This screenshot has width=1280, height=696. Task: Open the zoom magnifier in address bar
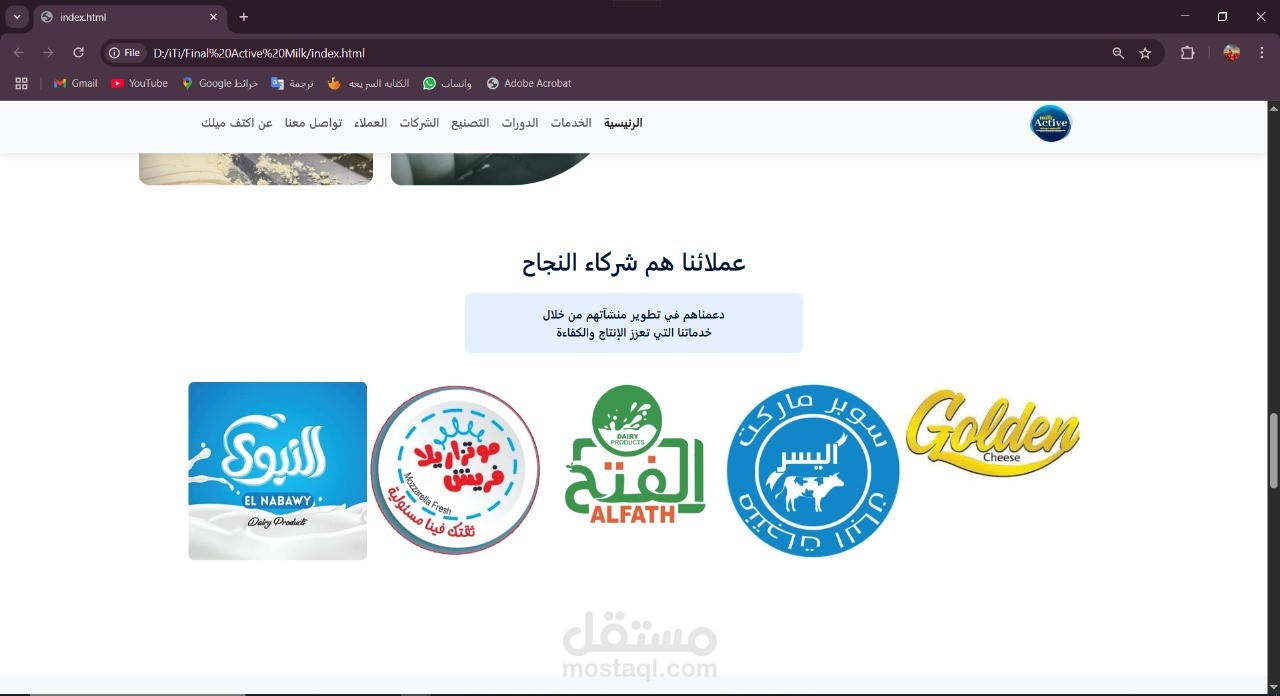[x=1118, y=53]
